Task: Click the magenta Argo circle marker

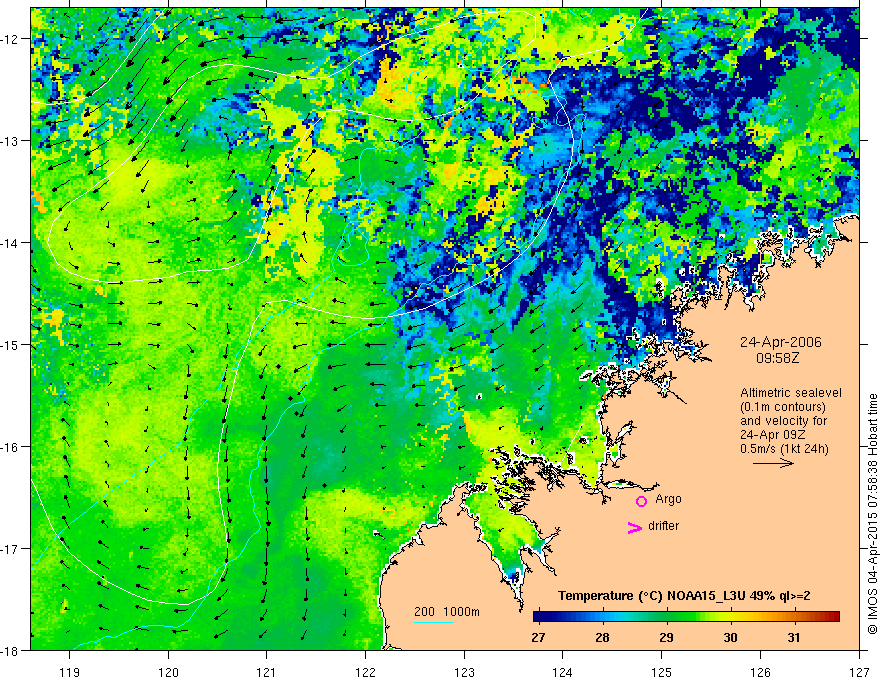Action: pyautogui.click(x=641, y=501)
